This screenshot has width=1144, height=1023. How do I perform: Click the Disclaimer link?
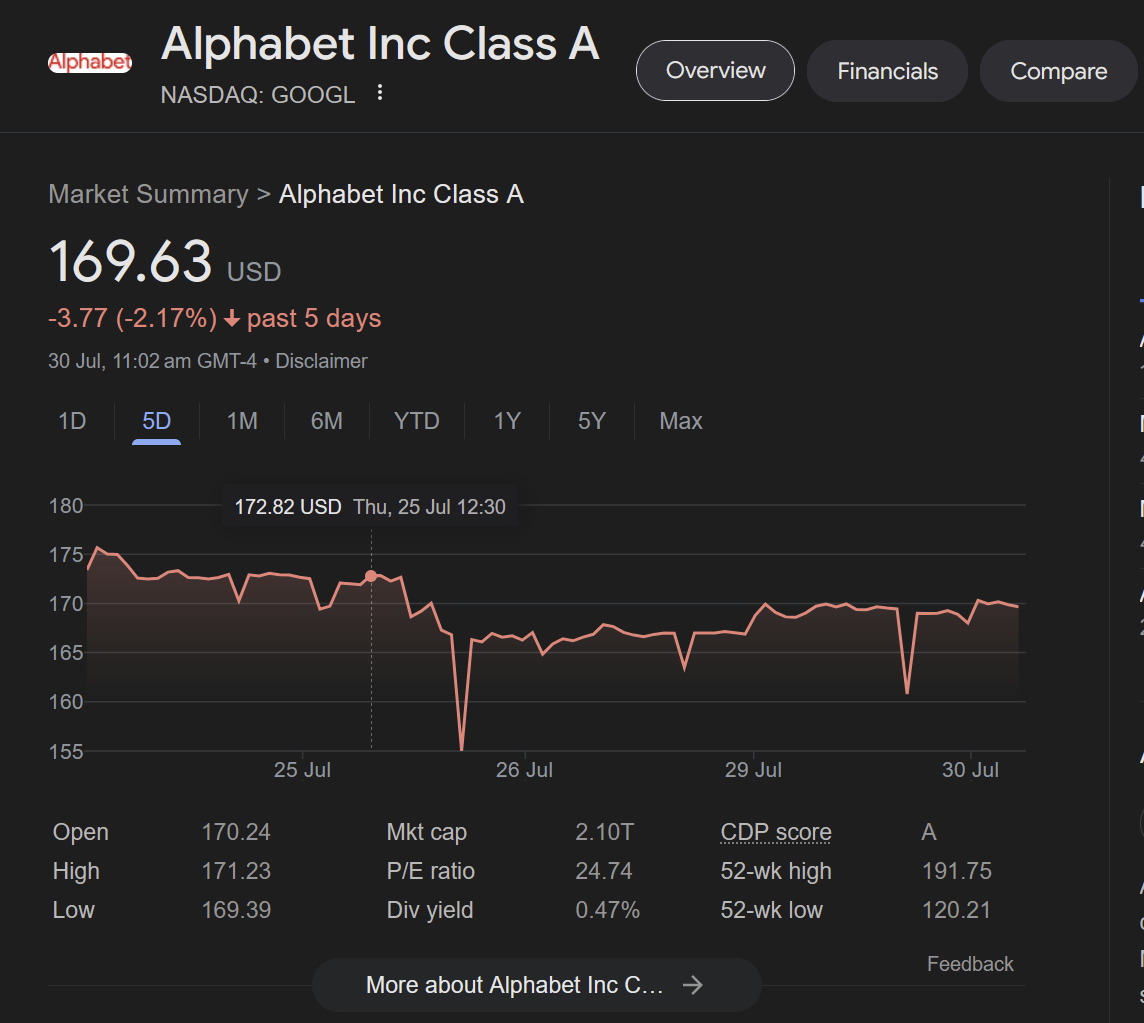point(321,361)
